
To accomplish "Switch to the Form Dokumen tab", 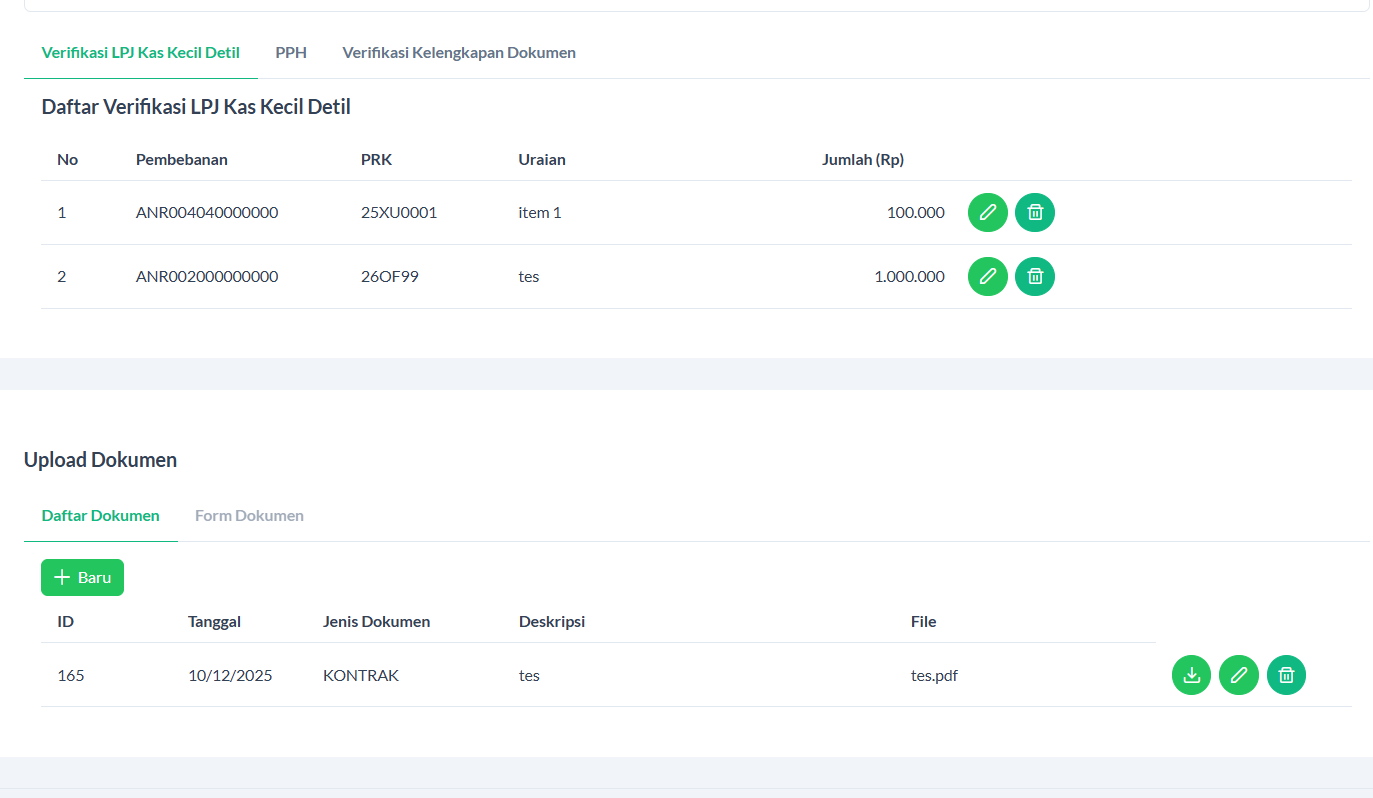I will (x=249, y=516).
